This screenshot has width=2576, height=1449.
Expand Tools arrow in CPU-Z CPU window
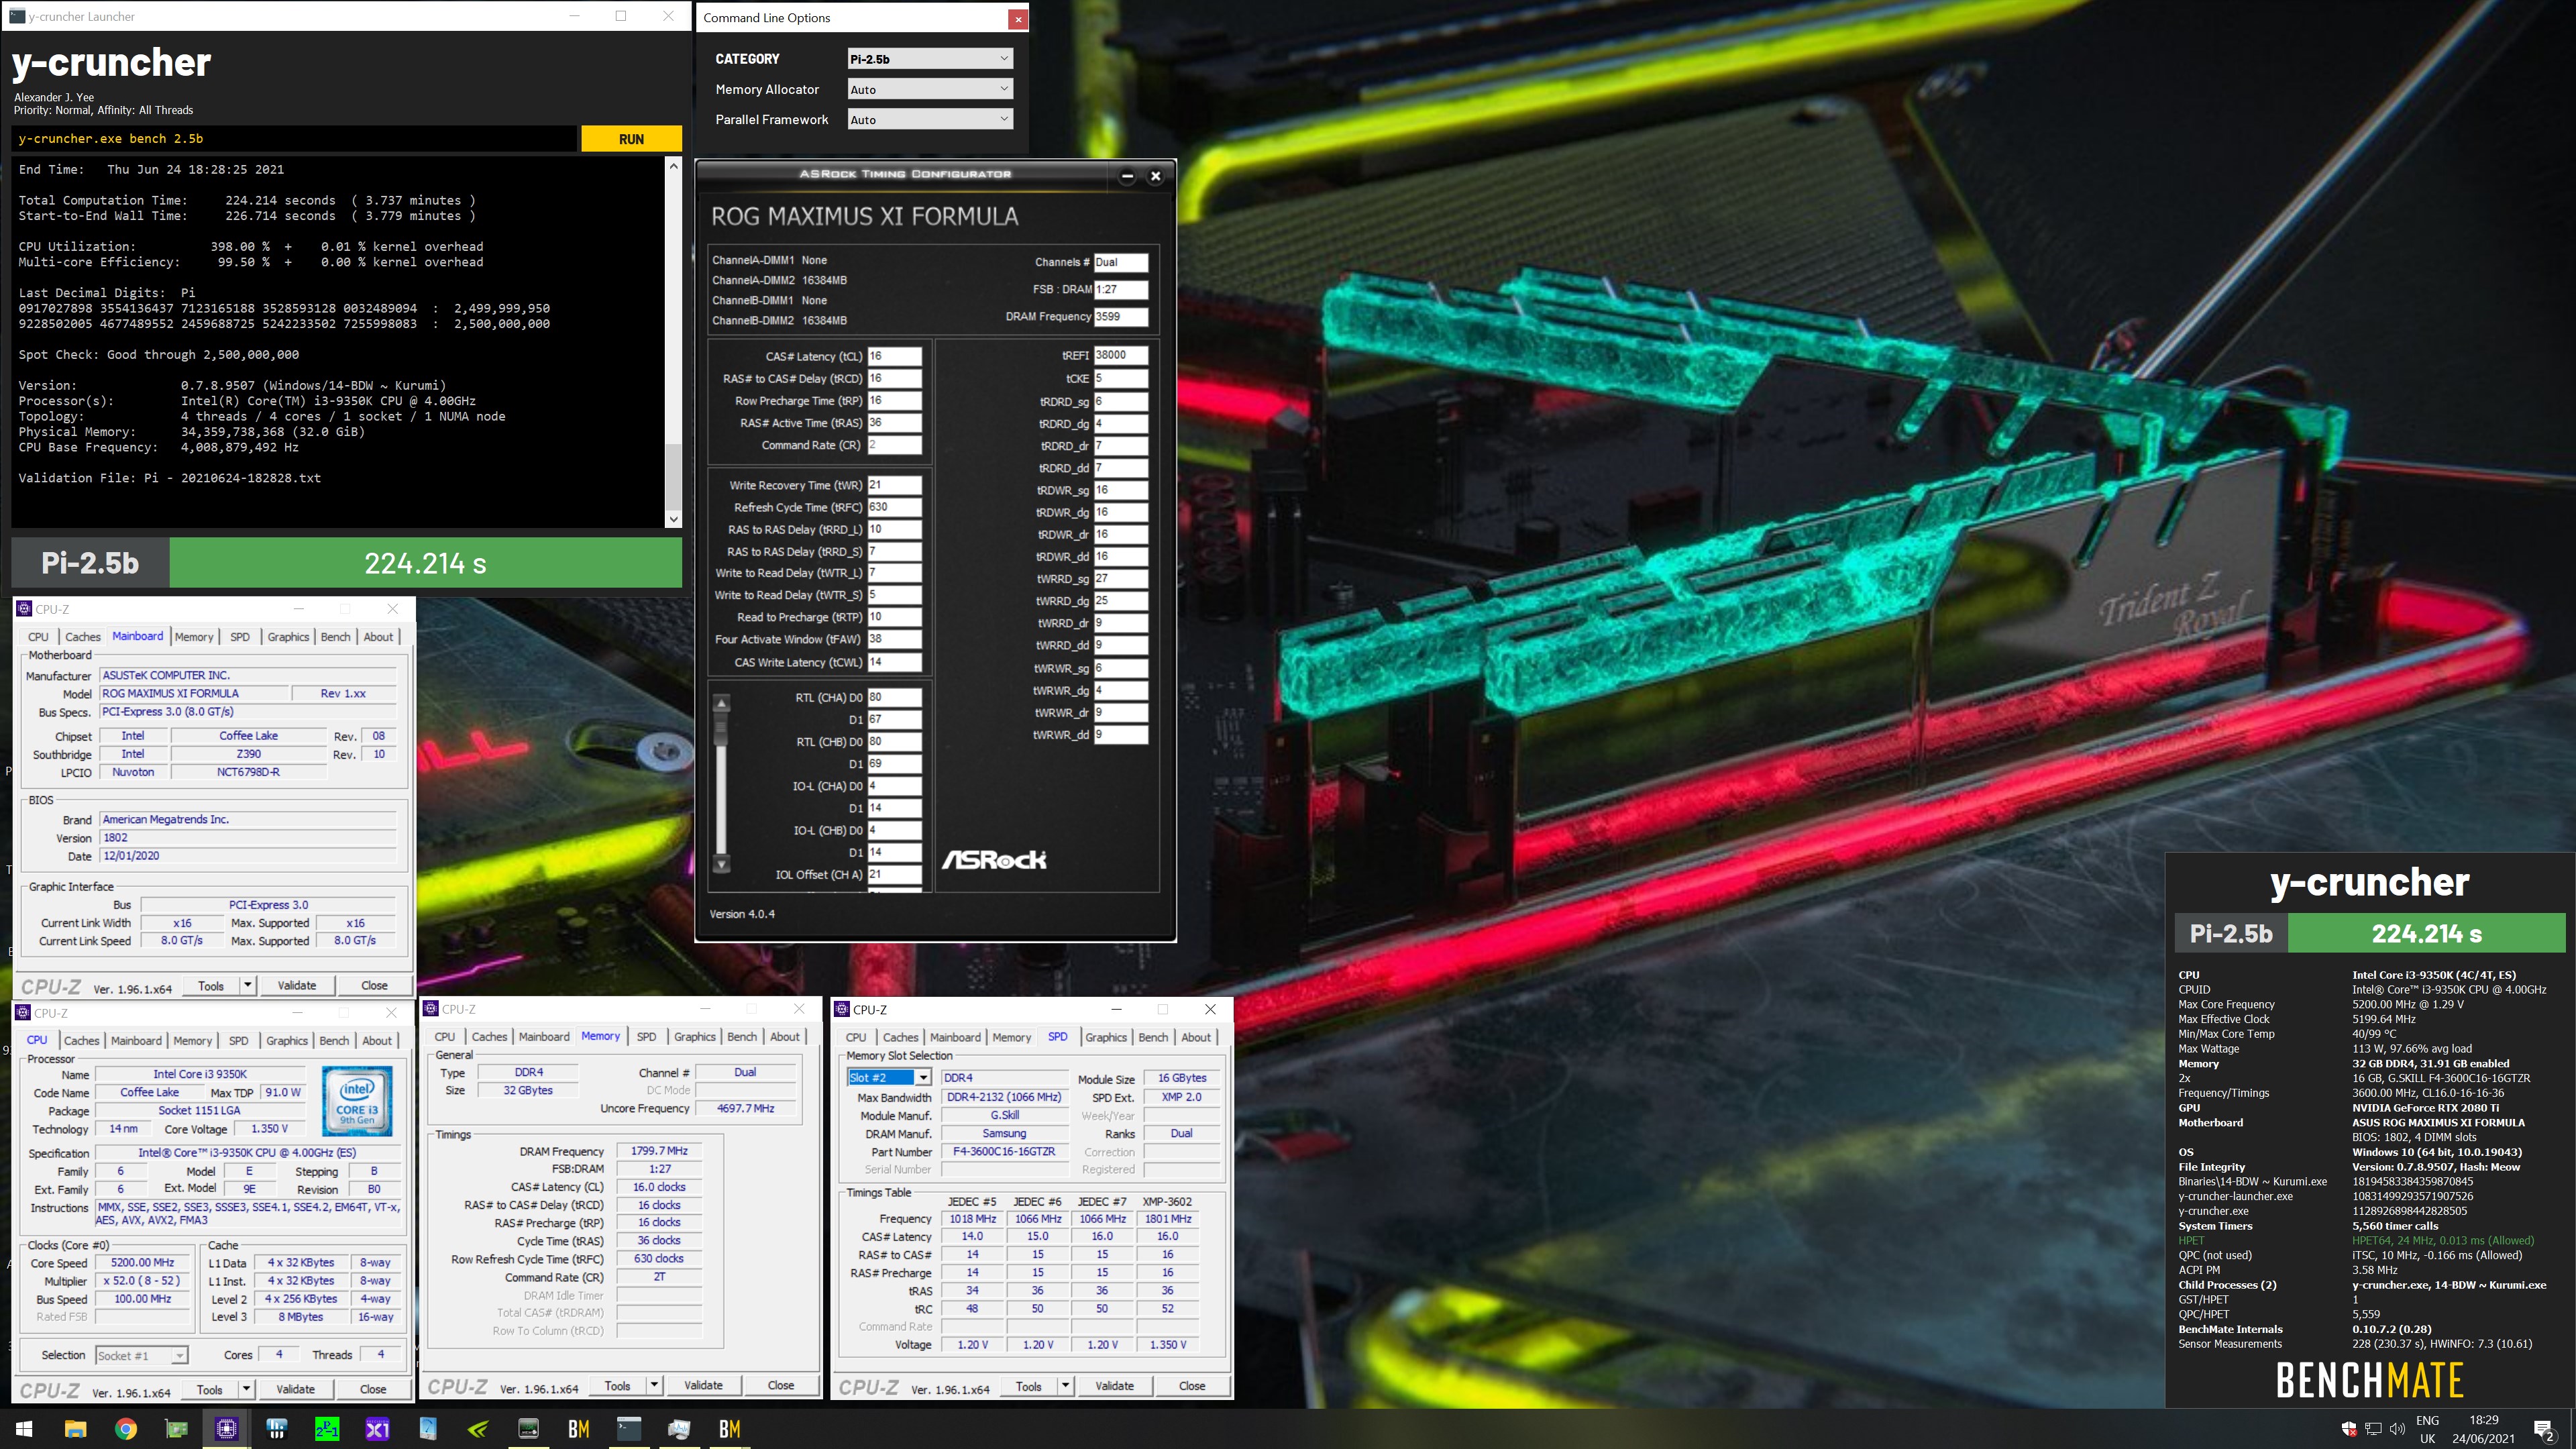click(246, 1389)
